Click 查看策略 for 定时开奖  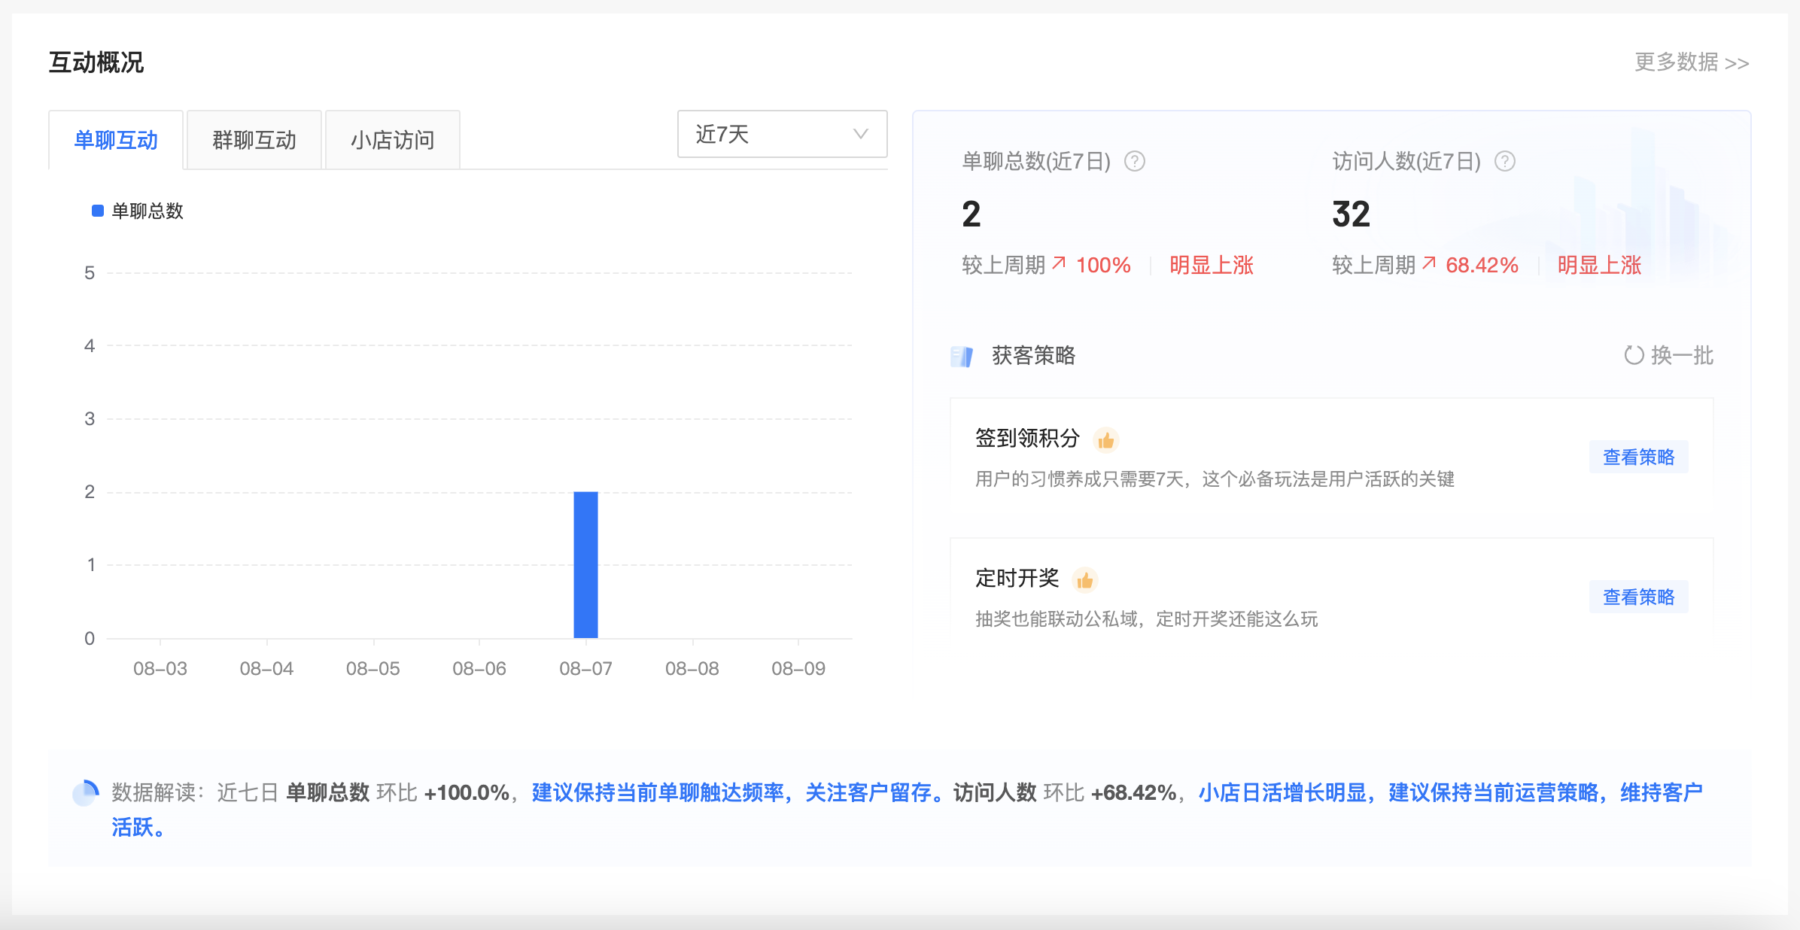click(x=1639, y=597)
